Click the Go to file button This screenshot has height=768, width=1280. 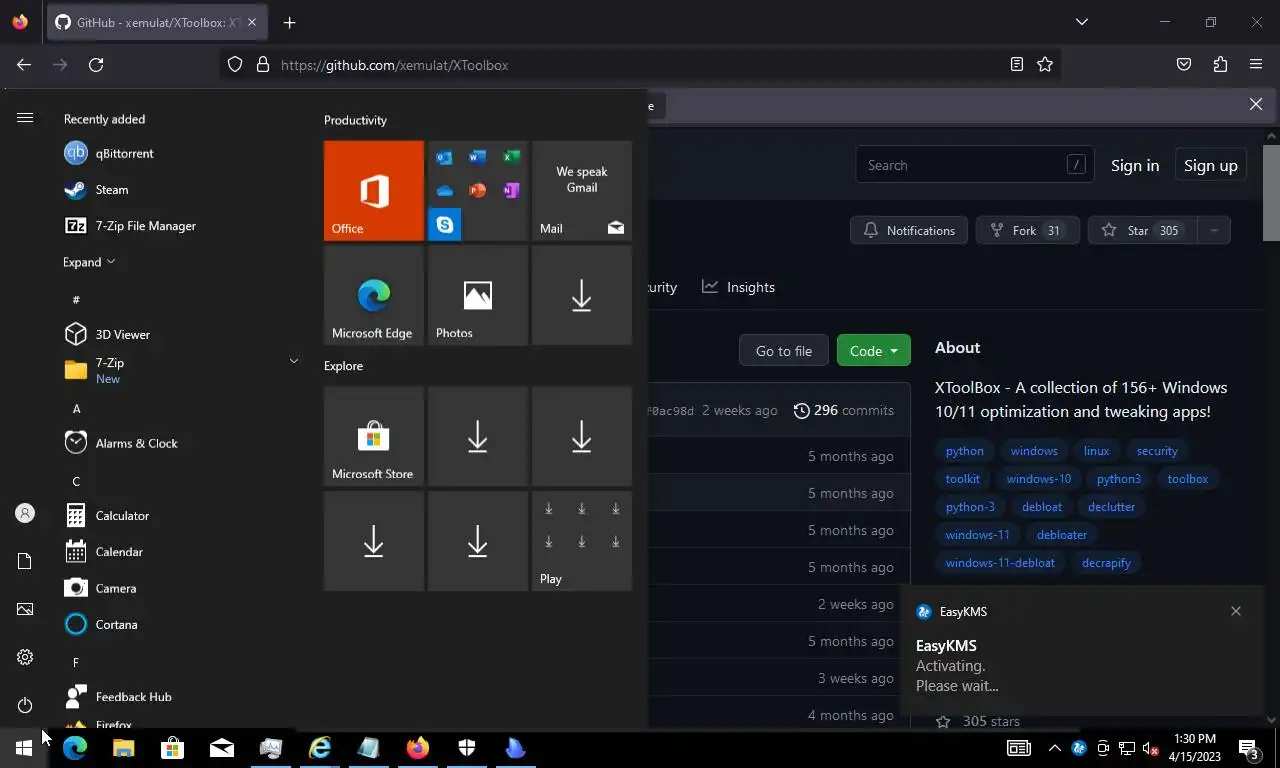click(x=783, y=350)
